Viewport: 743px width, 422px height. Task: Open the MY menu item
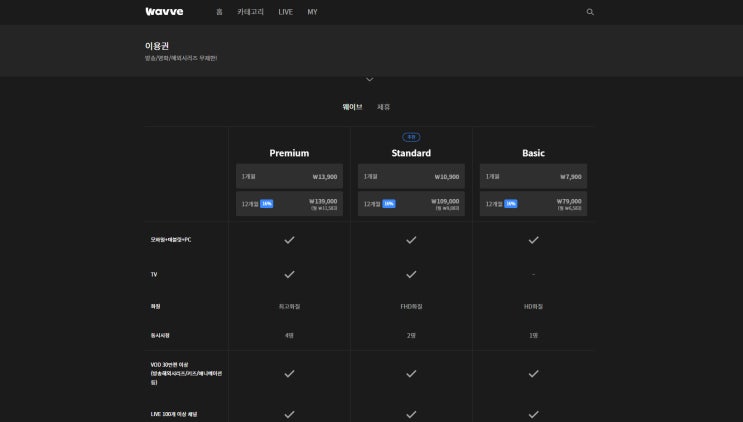click(x=312, y=12)
